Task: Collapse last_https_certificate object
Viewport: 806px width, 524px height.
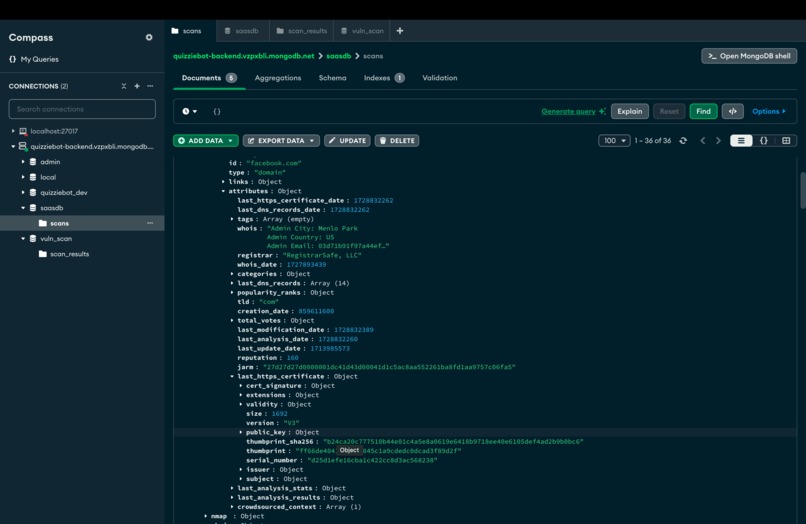Action: [x=232, y=376]
